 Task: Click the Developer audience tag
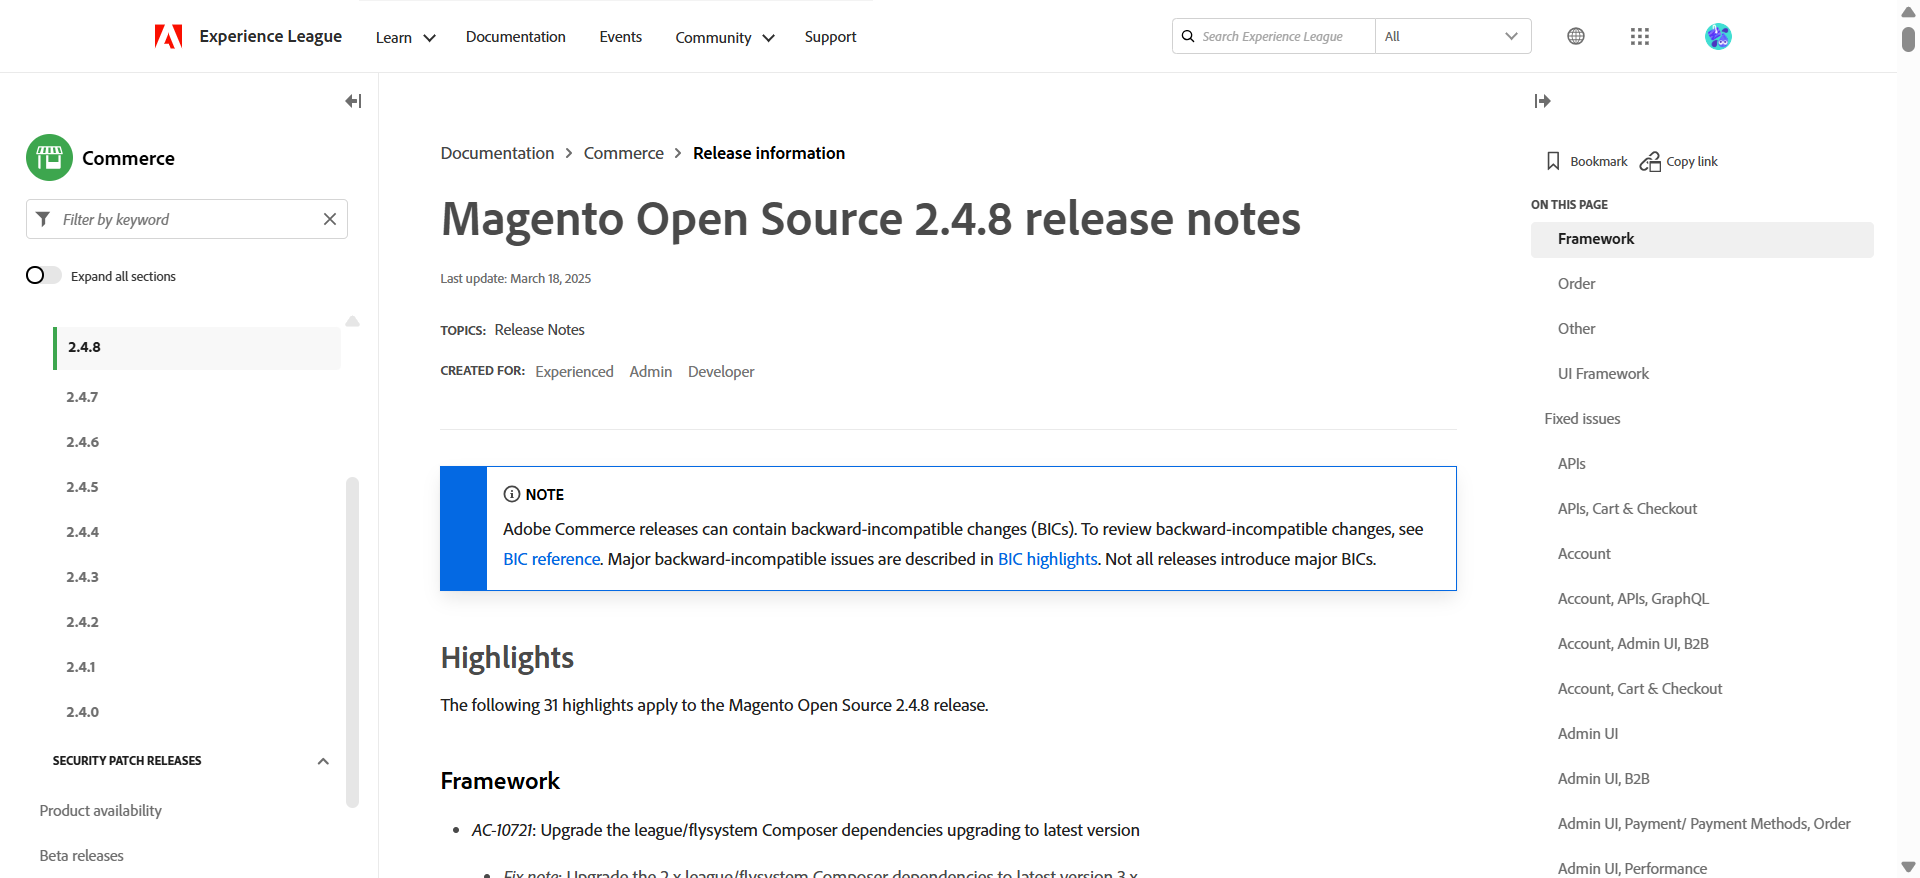click(721, 372)
